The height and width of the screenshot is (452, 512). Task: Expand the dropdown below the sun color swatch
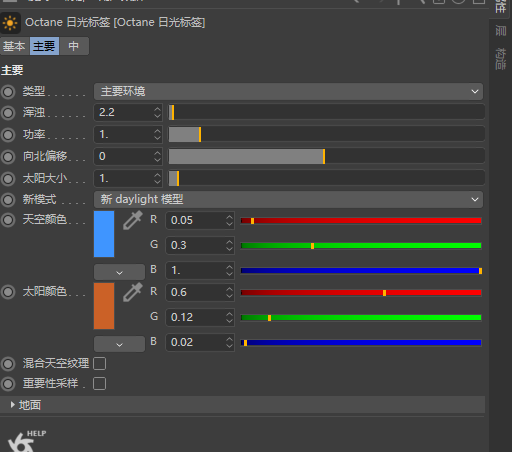(119, 344)
